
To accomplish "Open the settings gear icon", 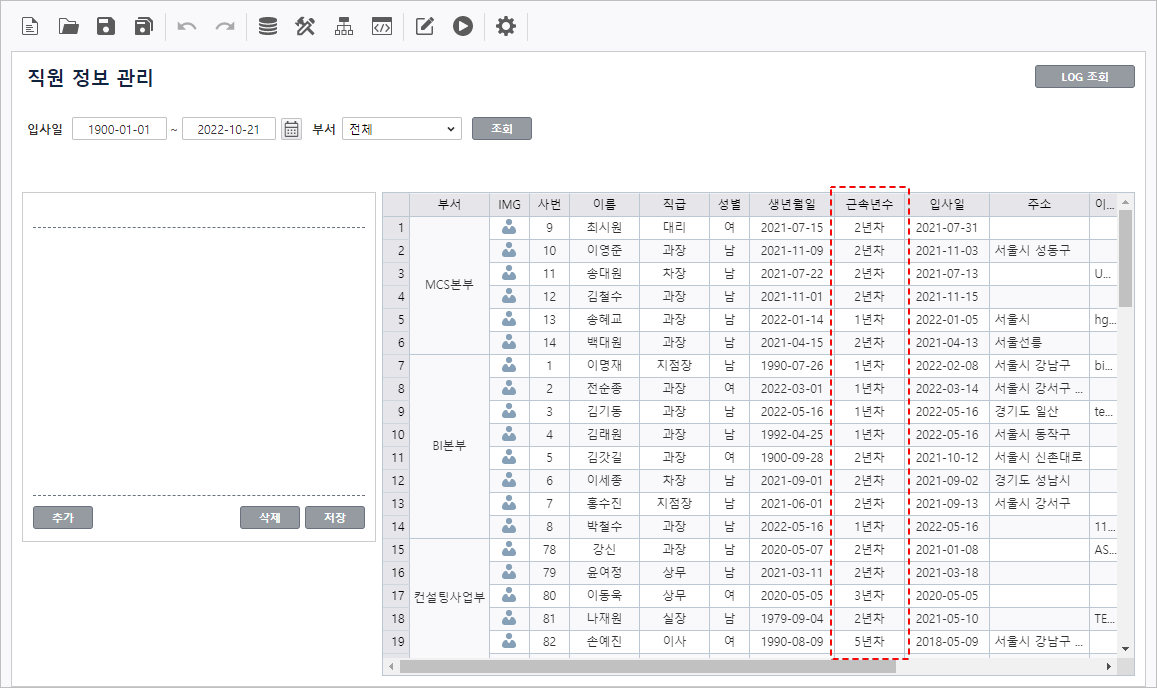I will [x=506, y=27].
